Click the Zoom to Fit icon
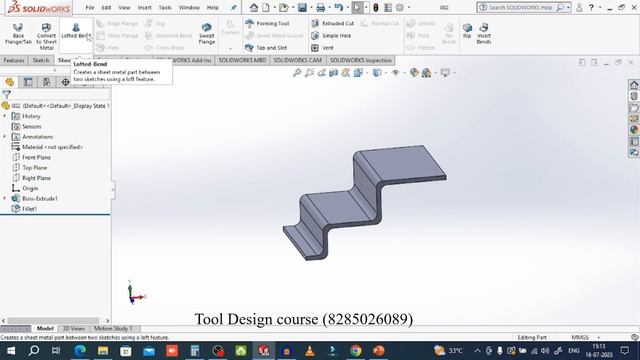The image size is (640, 360). pyautogui.click(x=297, y=73)
